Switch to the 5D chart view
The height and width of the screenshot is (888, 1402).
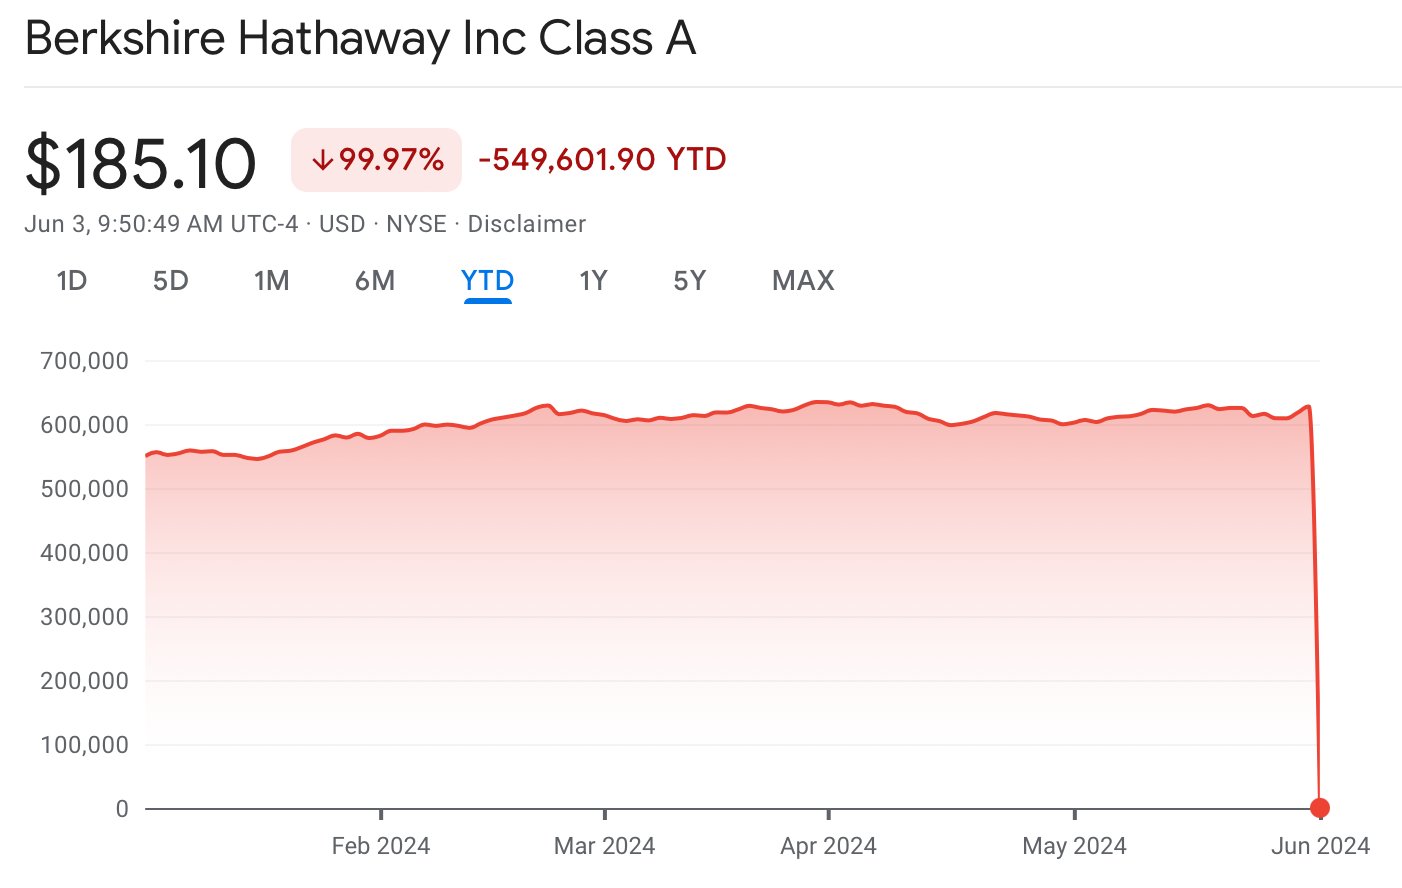pyautogui.click(x=170, y=281)
